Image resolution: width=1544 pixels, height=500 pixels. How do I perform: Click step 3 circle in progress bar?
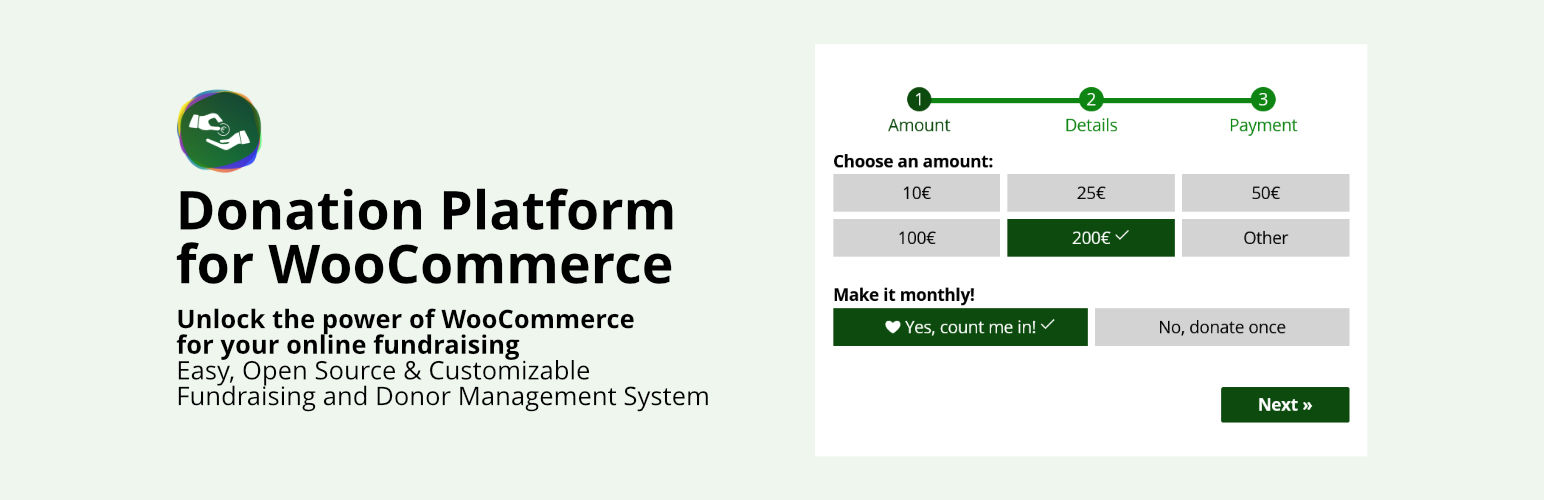[x=1263, y=99]
